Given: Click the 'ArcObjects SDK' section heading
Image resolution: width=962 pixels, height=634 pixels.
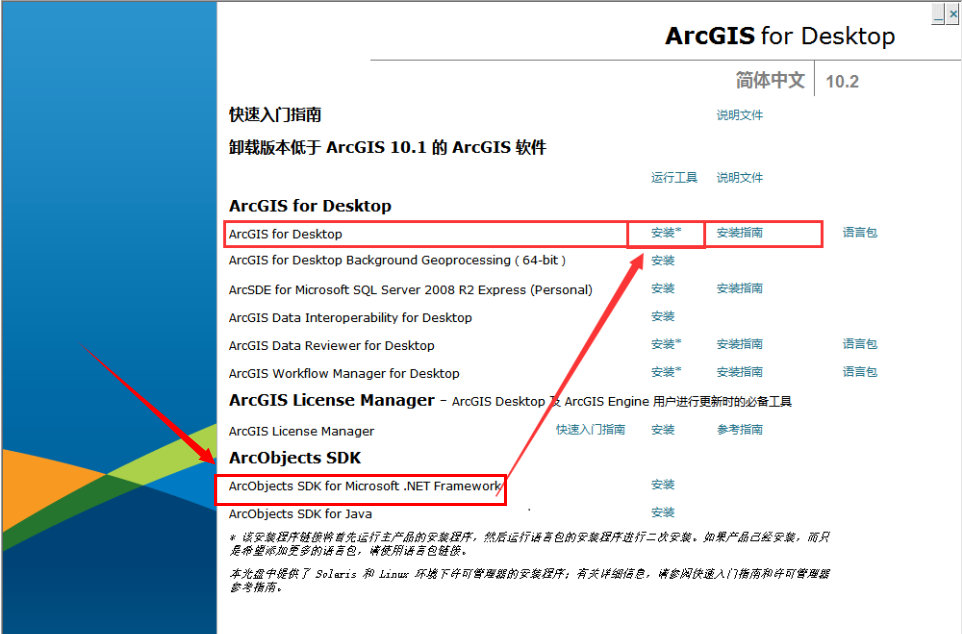Looking at the screenshot, I should (294, 458).
